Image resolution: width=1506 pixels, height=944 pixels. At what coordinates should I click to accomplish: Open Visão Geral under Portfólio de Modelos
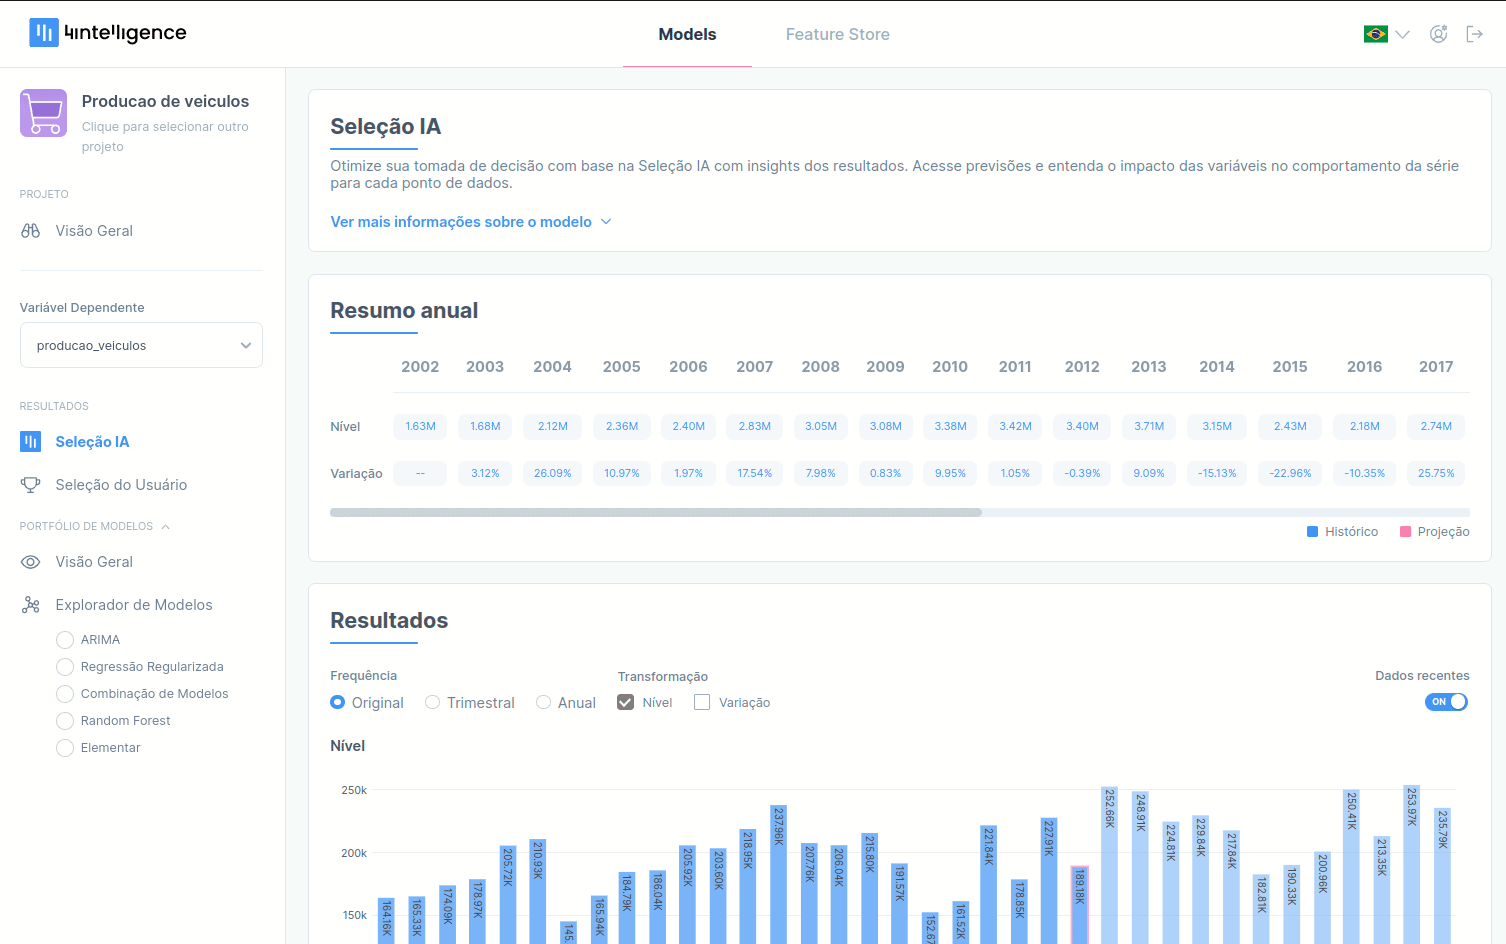(x=94, y=562)
